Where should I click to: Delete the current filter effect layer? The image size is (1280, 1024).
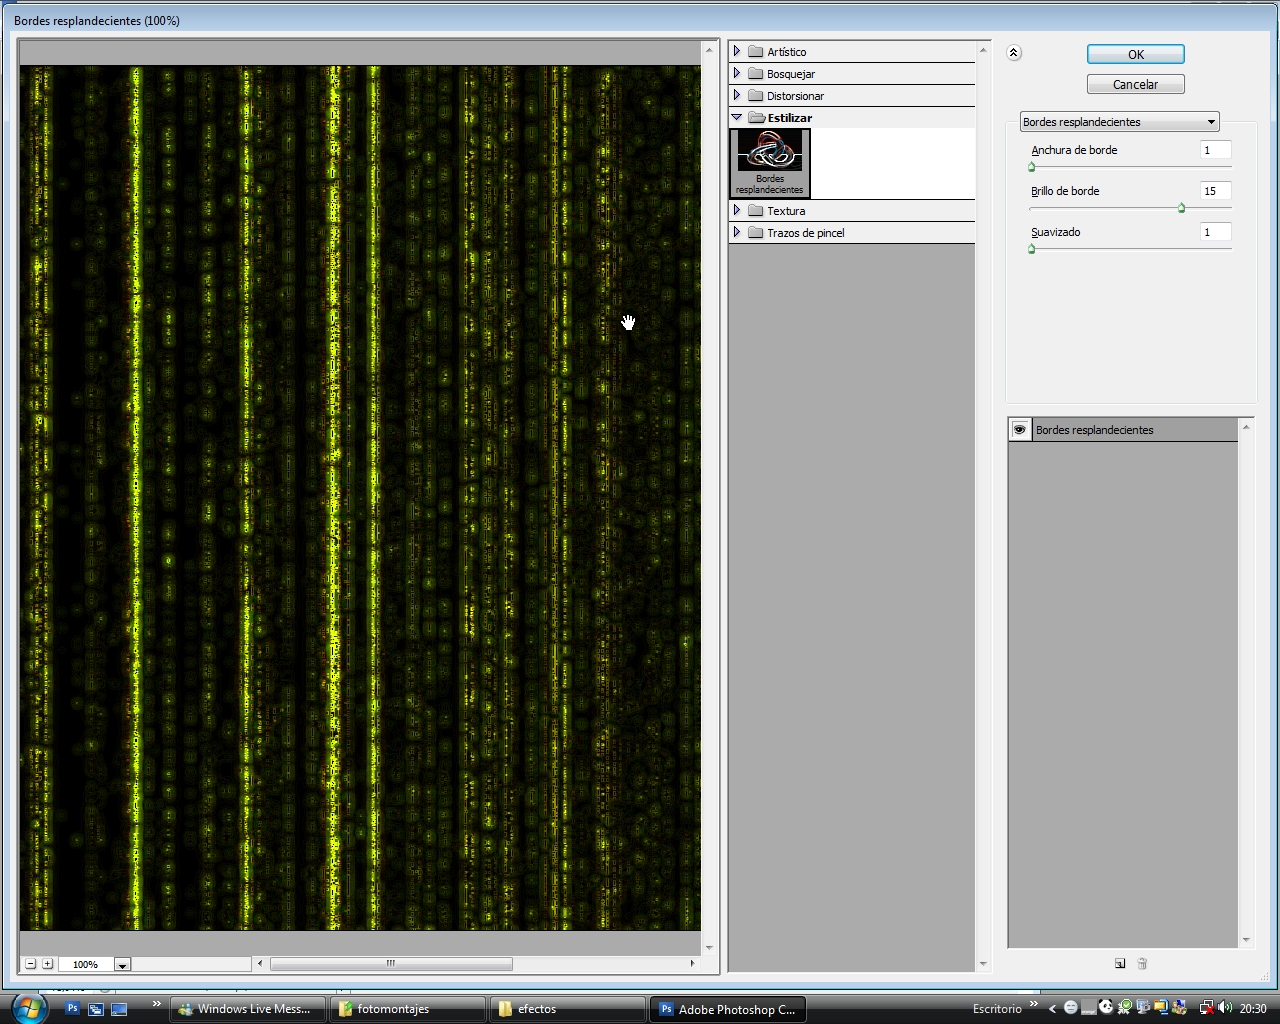tap(1142, 963)
